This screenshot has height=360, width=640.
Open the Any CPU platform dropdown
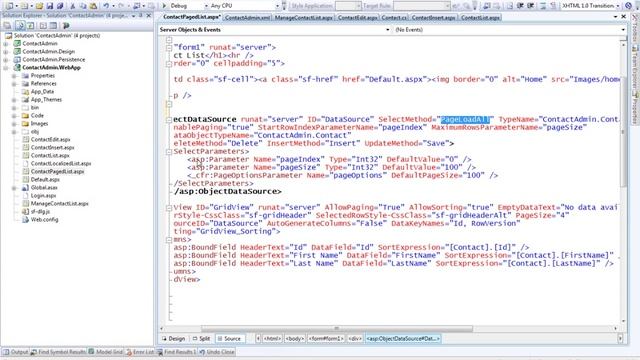coord(278,6)
